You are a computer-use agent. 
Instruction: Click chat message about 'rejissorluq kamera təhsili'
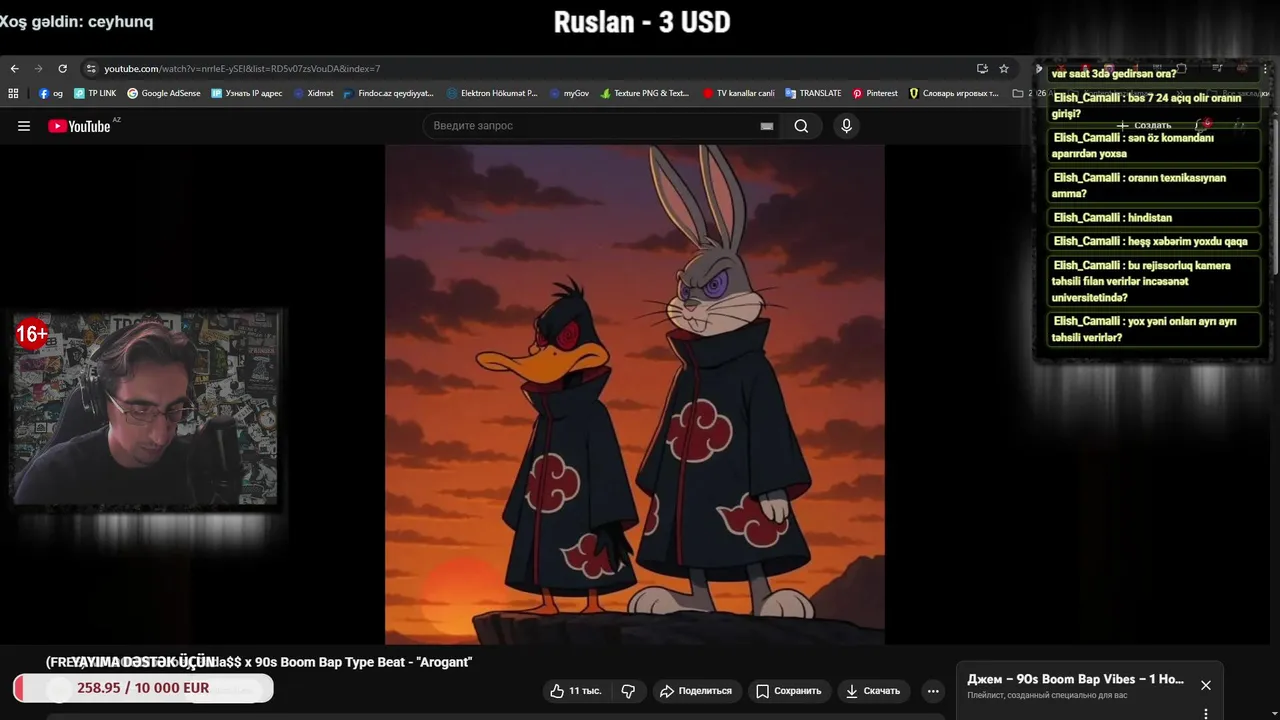[1155, 281]
